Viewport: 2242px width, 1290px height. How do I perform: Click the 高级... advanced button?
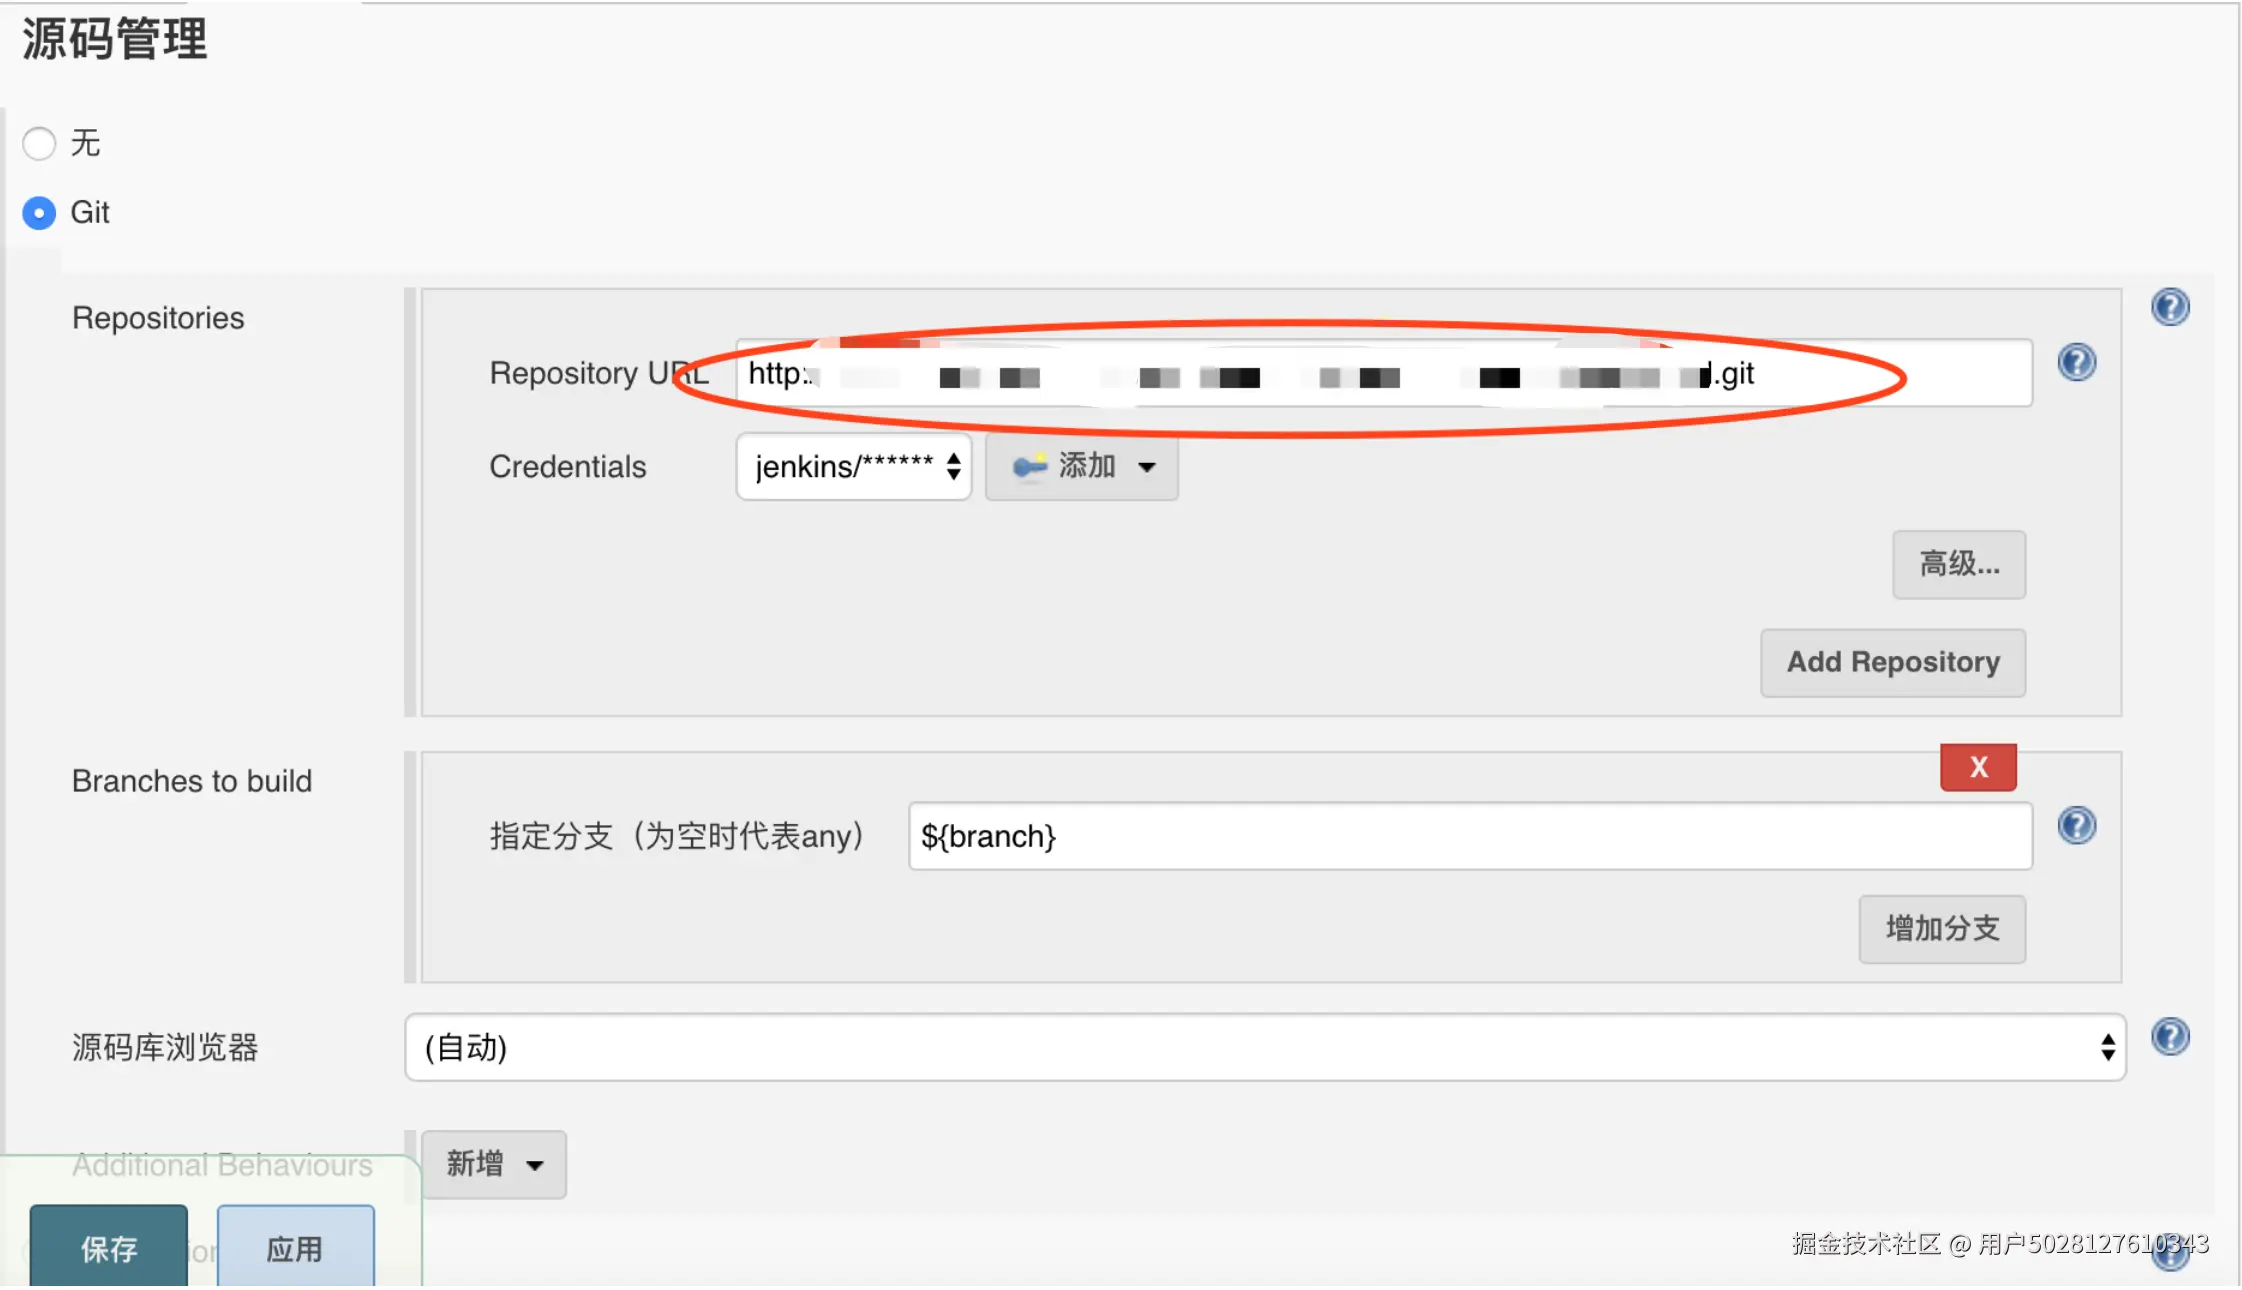coord(1958,565)
